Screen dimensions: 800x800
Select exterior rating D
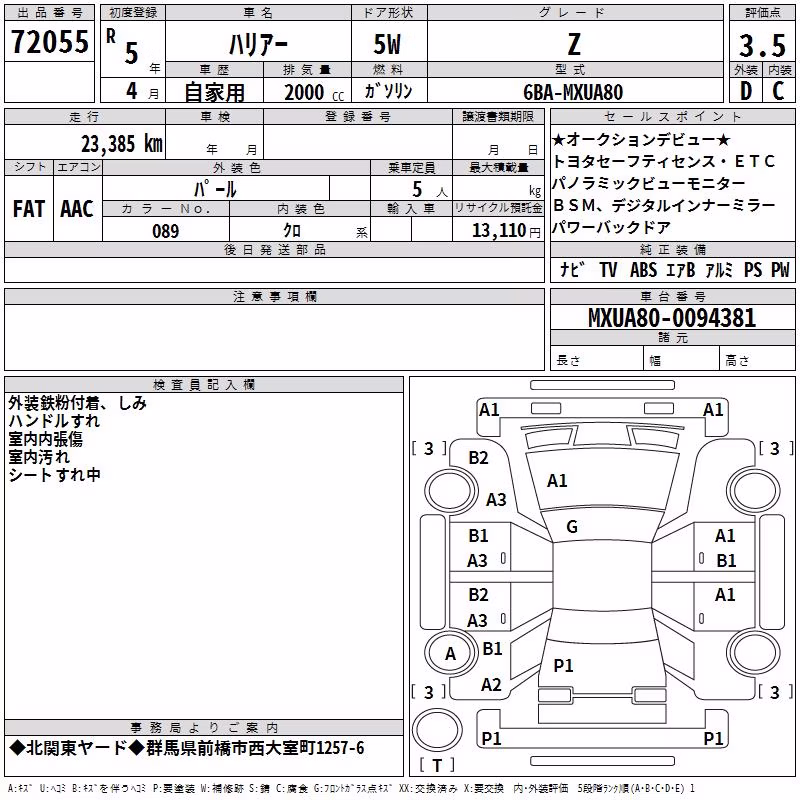(746, 91)
